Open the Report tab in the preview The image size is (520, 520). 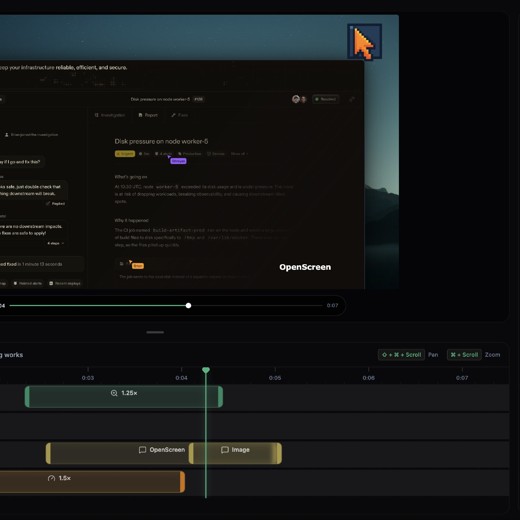pos(148,115)
